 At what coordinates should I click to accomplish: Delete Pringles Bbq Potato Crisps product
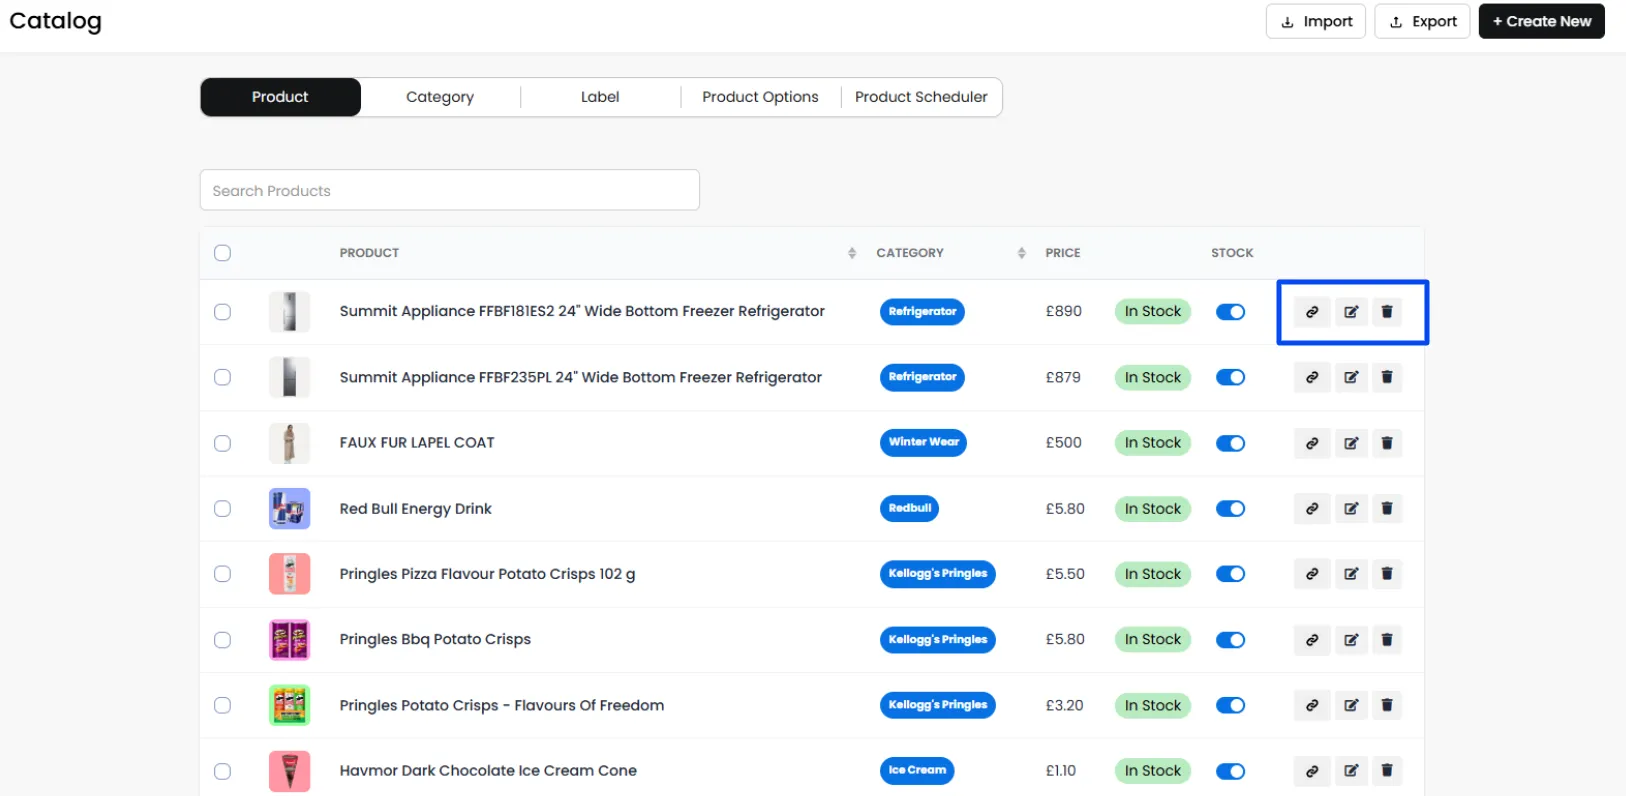1387,640
